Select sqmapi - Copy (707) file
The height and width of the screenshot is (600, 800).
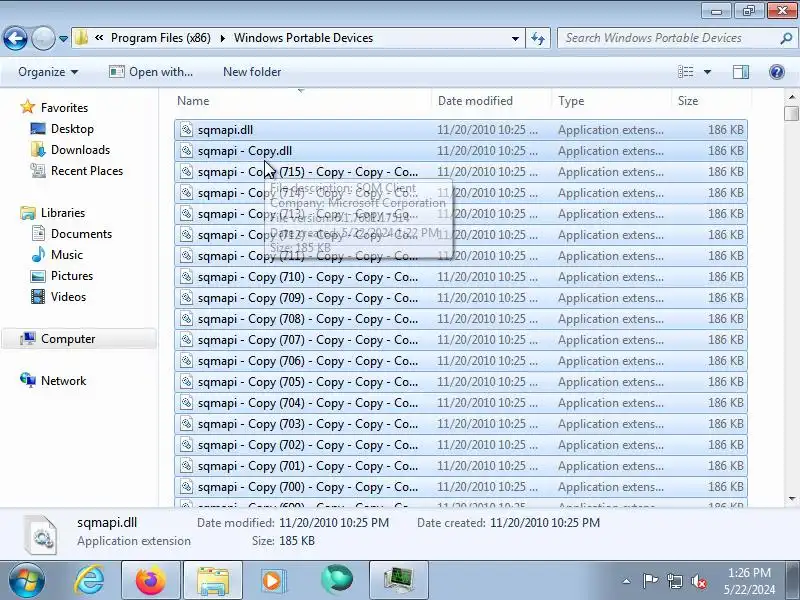461,339
